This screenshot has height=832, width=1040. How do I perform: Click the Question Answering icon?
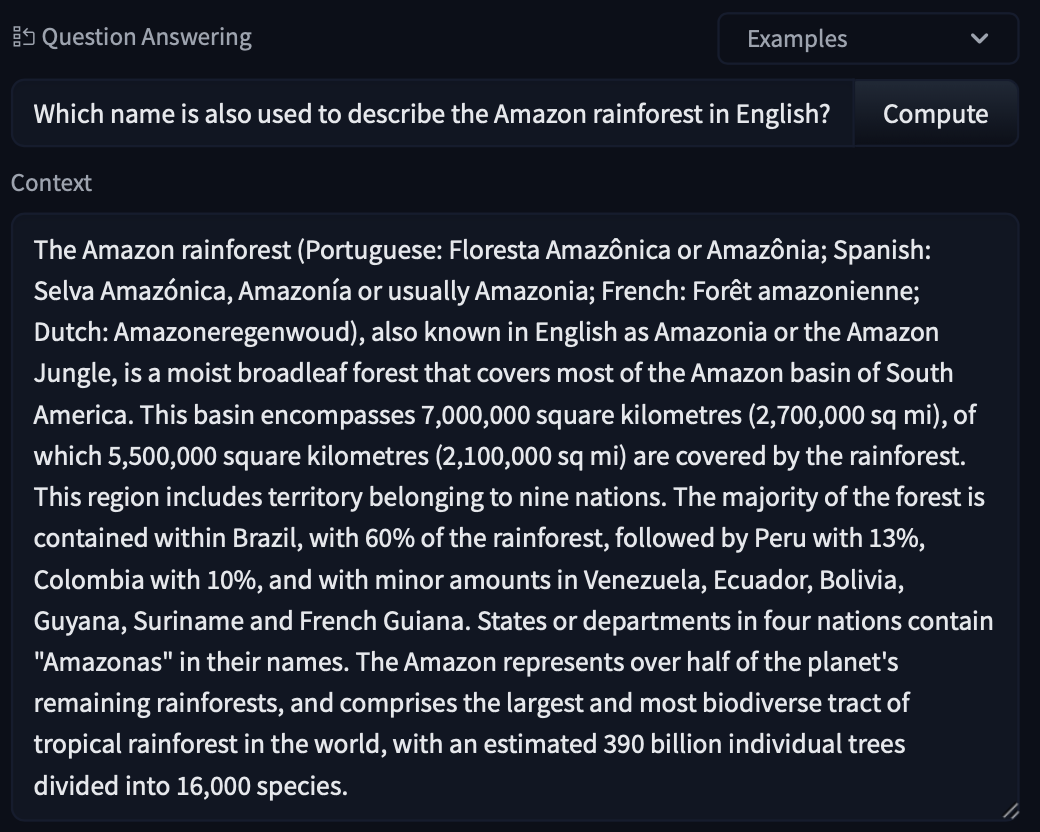point(23,38)
